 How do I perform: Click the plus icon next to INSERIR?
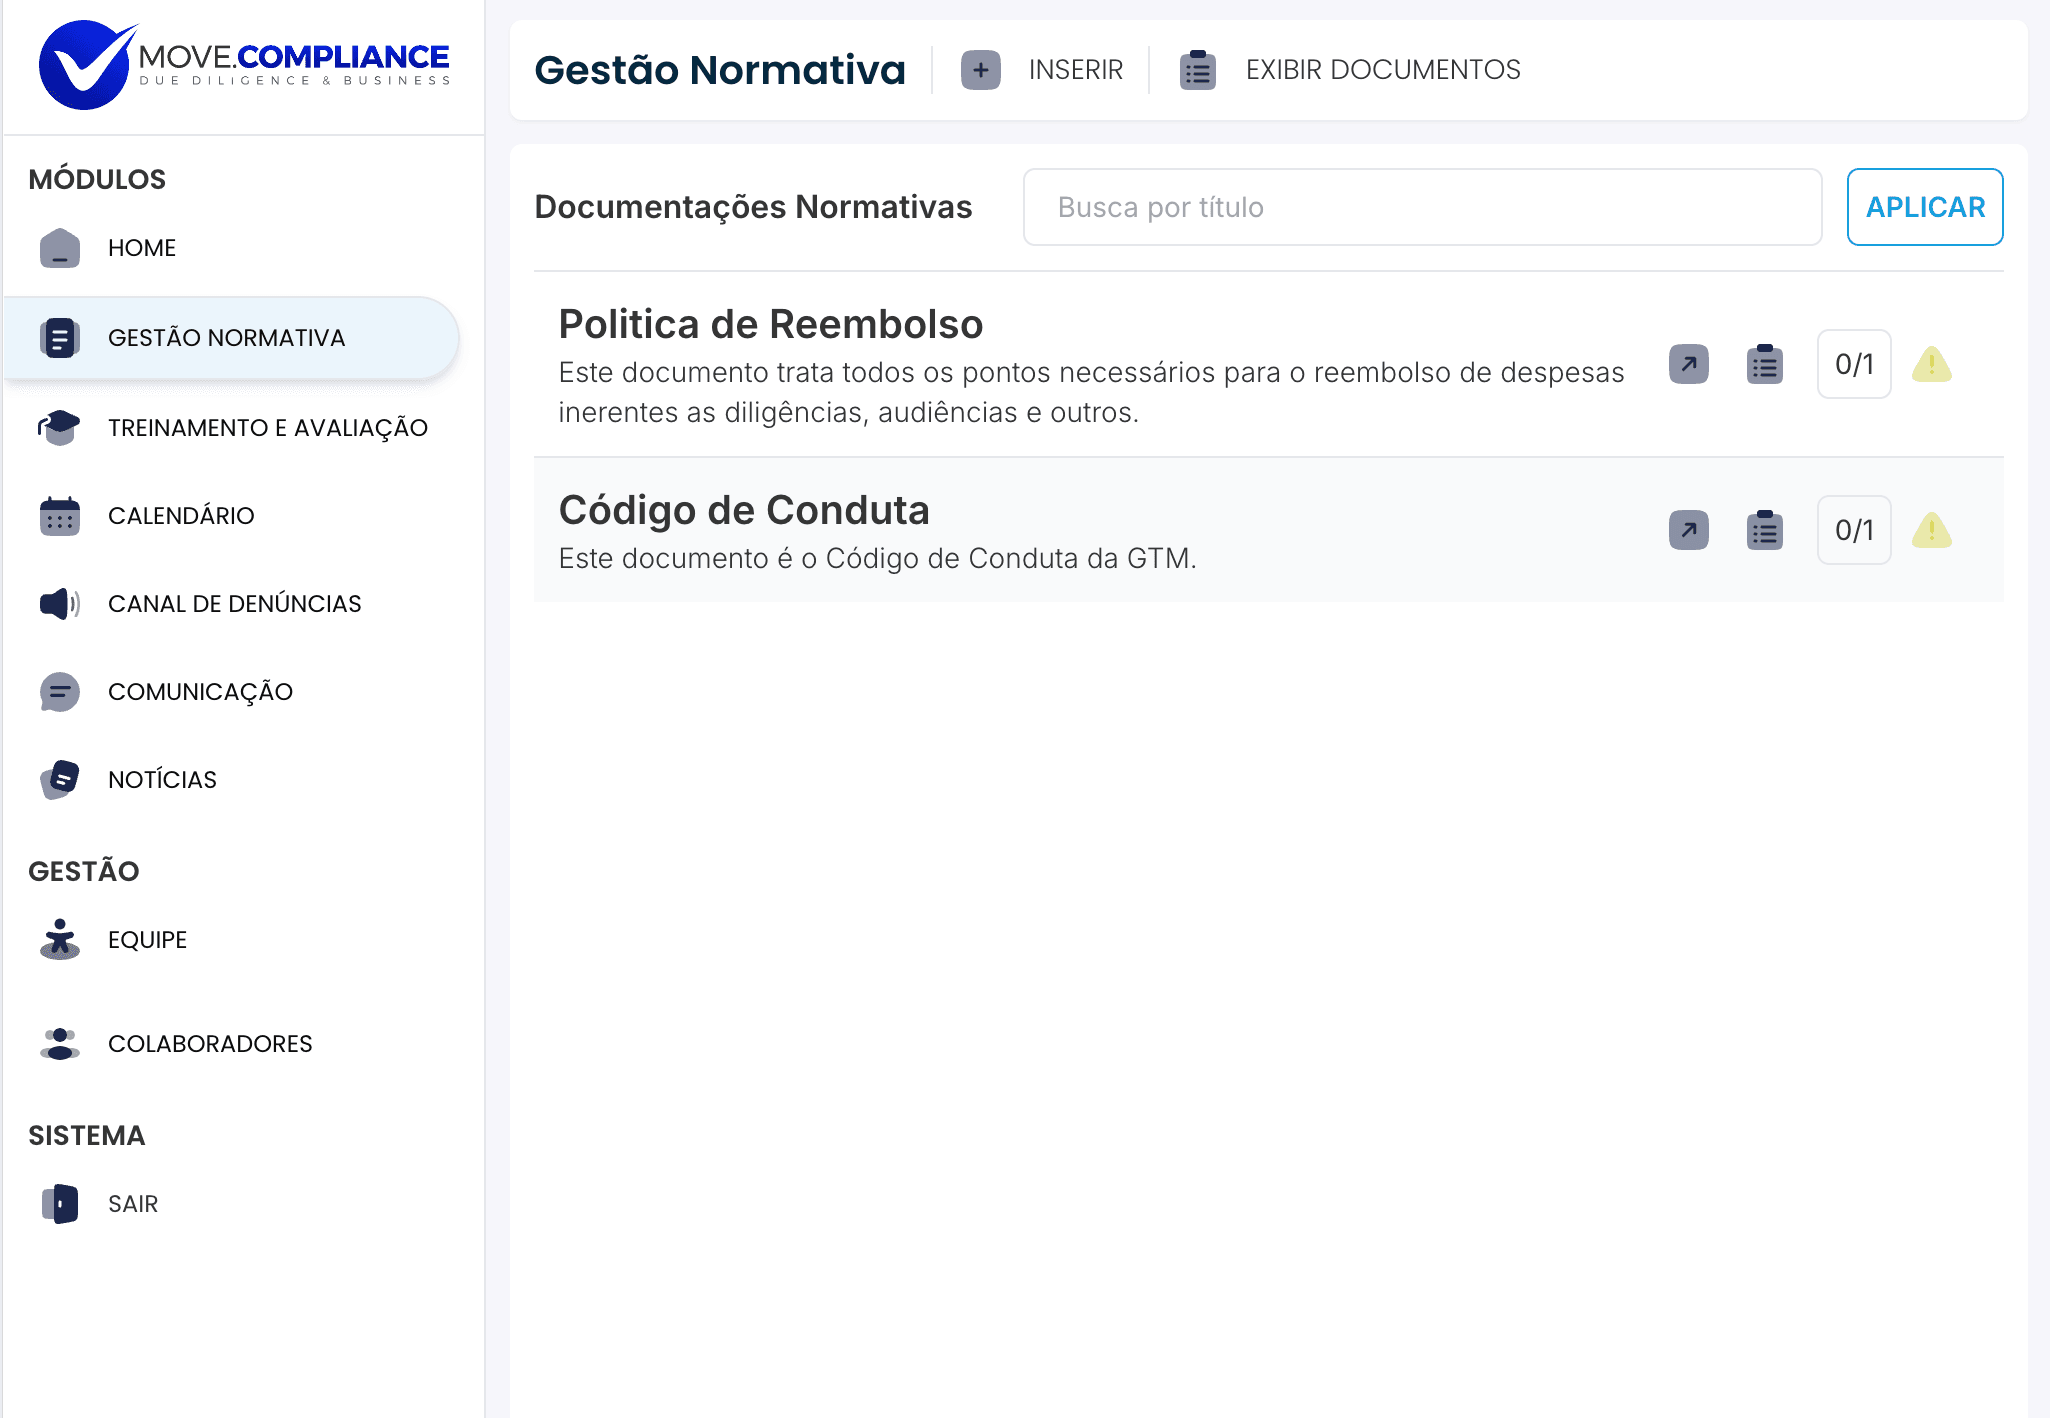pos(980,70)
